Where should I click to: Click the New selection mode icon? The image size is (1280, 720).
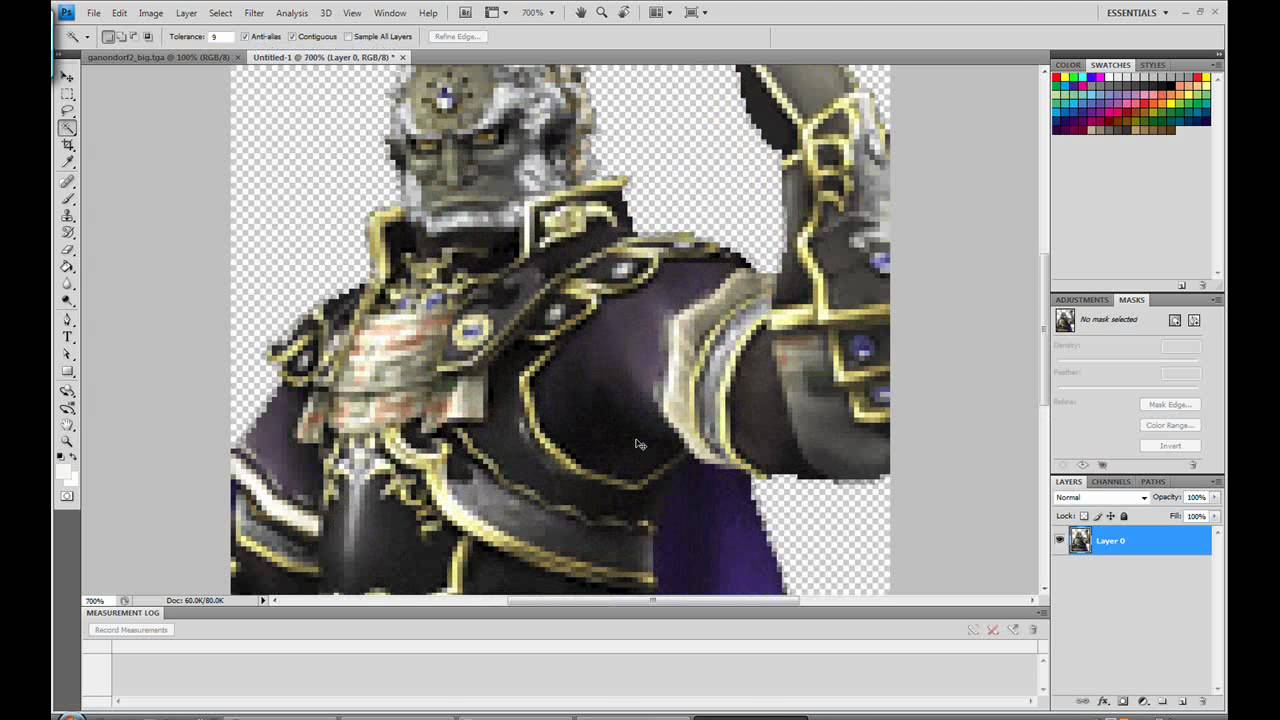click(x=108, y=37)
